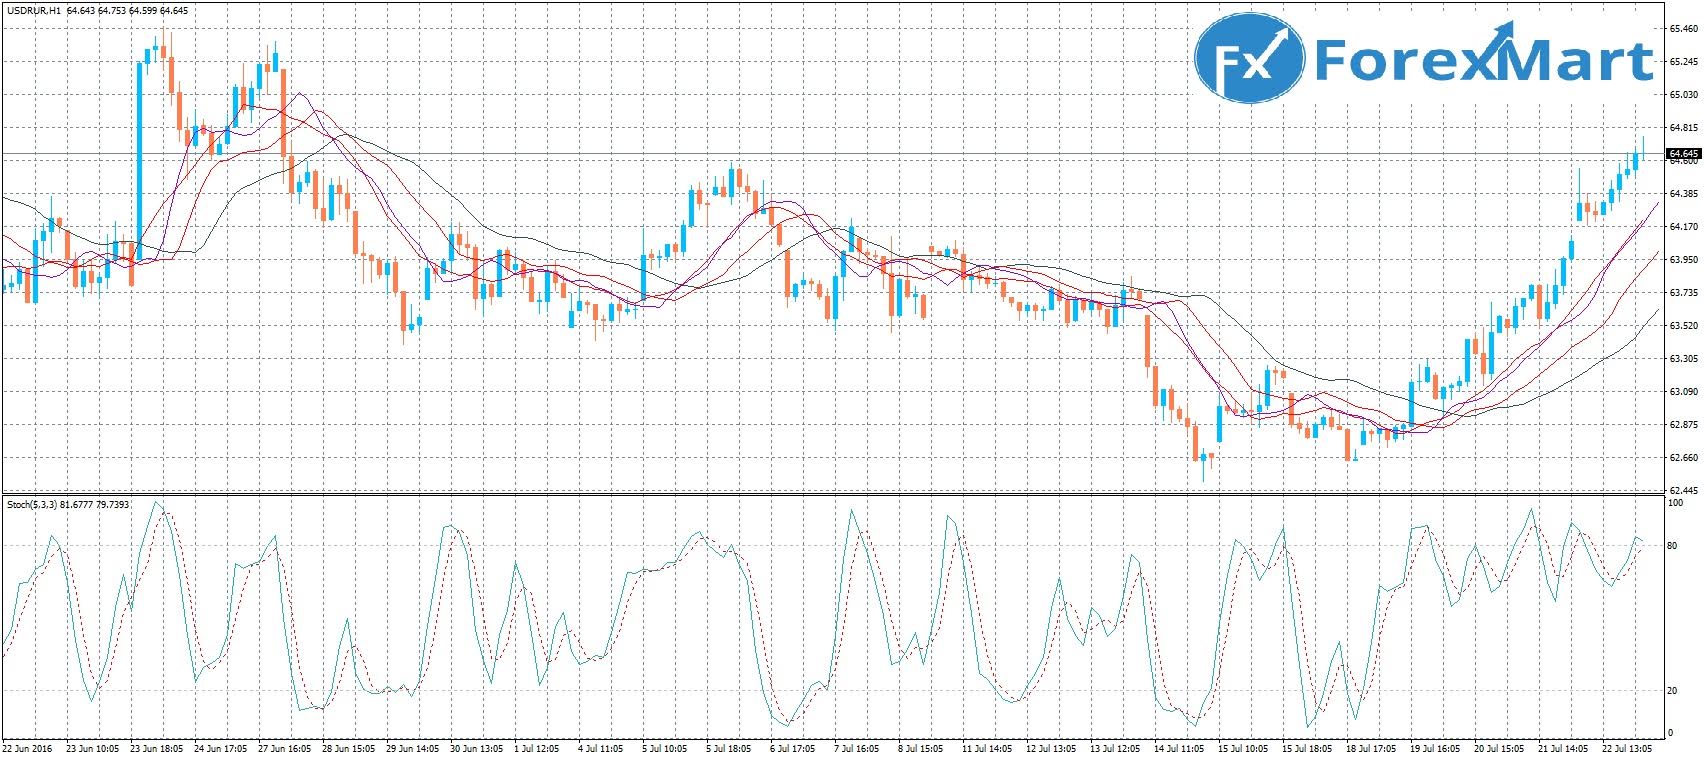Click the 28 Jun 15:05 time label

tap(348, 747)
